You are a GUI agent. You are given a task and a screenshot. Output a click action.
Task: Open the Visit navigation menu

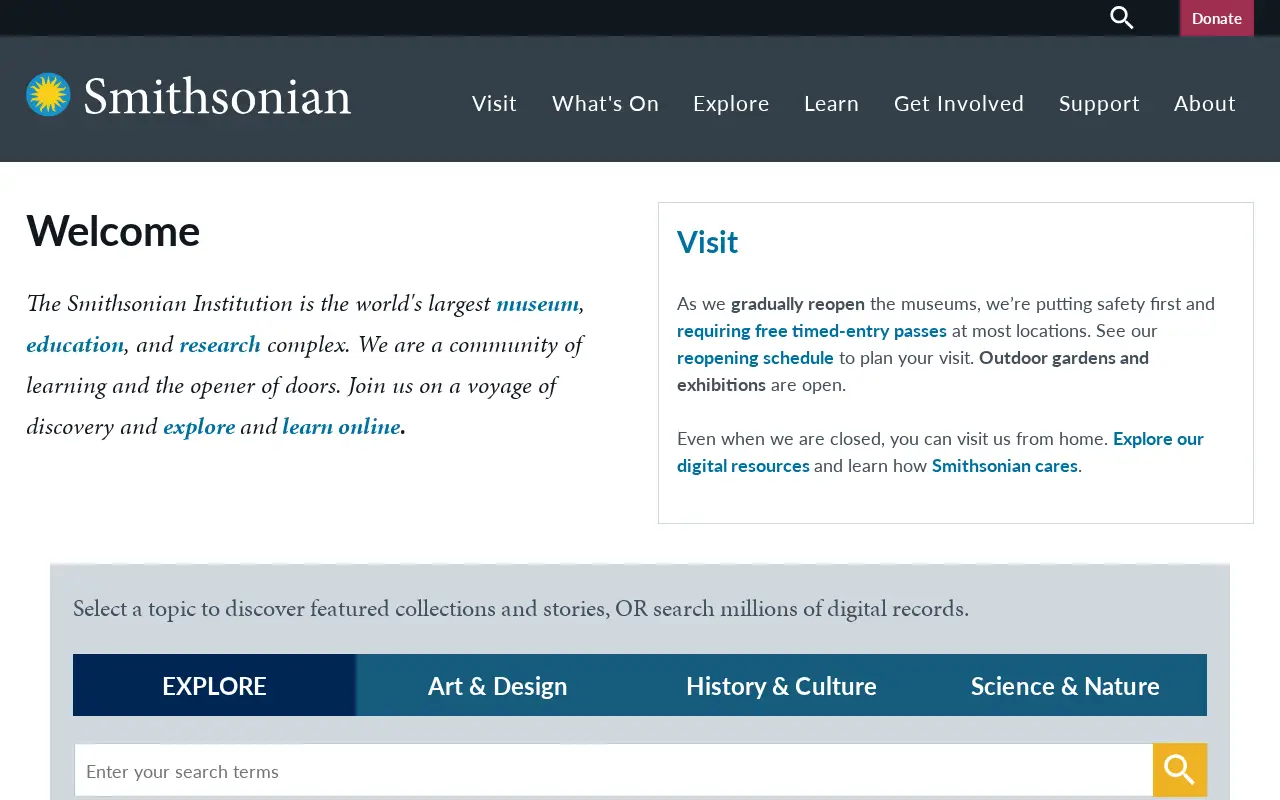click(x=494, y=103)
